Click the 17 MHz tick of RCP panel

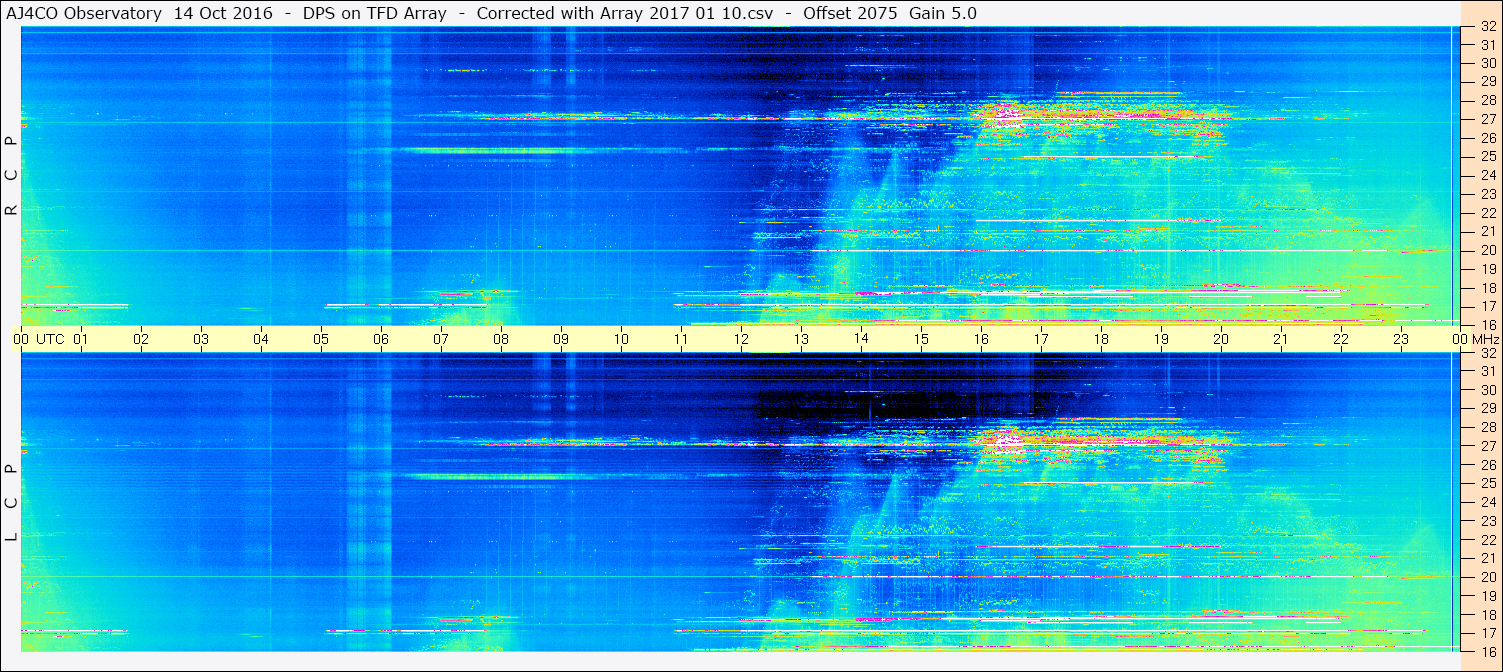[1487, 306]
